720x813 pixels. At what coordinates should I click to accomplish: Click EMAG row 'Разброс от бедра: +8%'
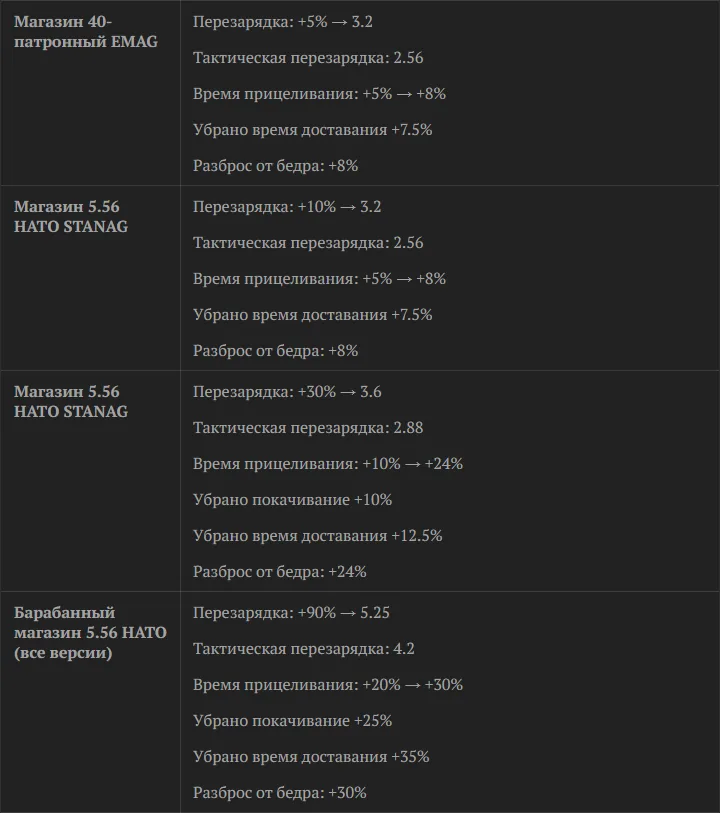tap(276, 166)
